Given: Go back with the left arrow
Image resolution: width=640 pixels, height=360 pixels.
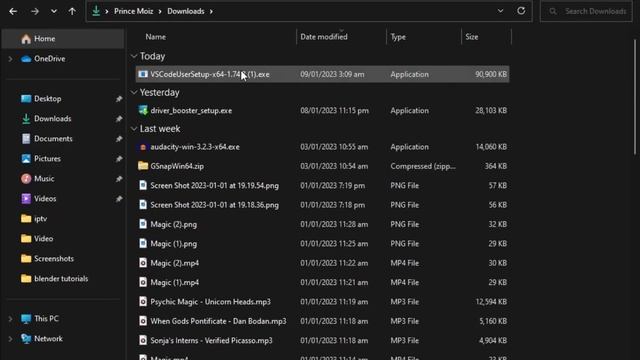Looking at the screenshot, I should [x=13, y=11].
